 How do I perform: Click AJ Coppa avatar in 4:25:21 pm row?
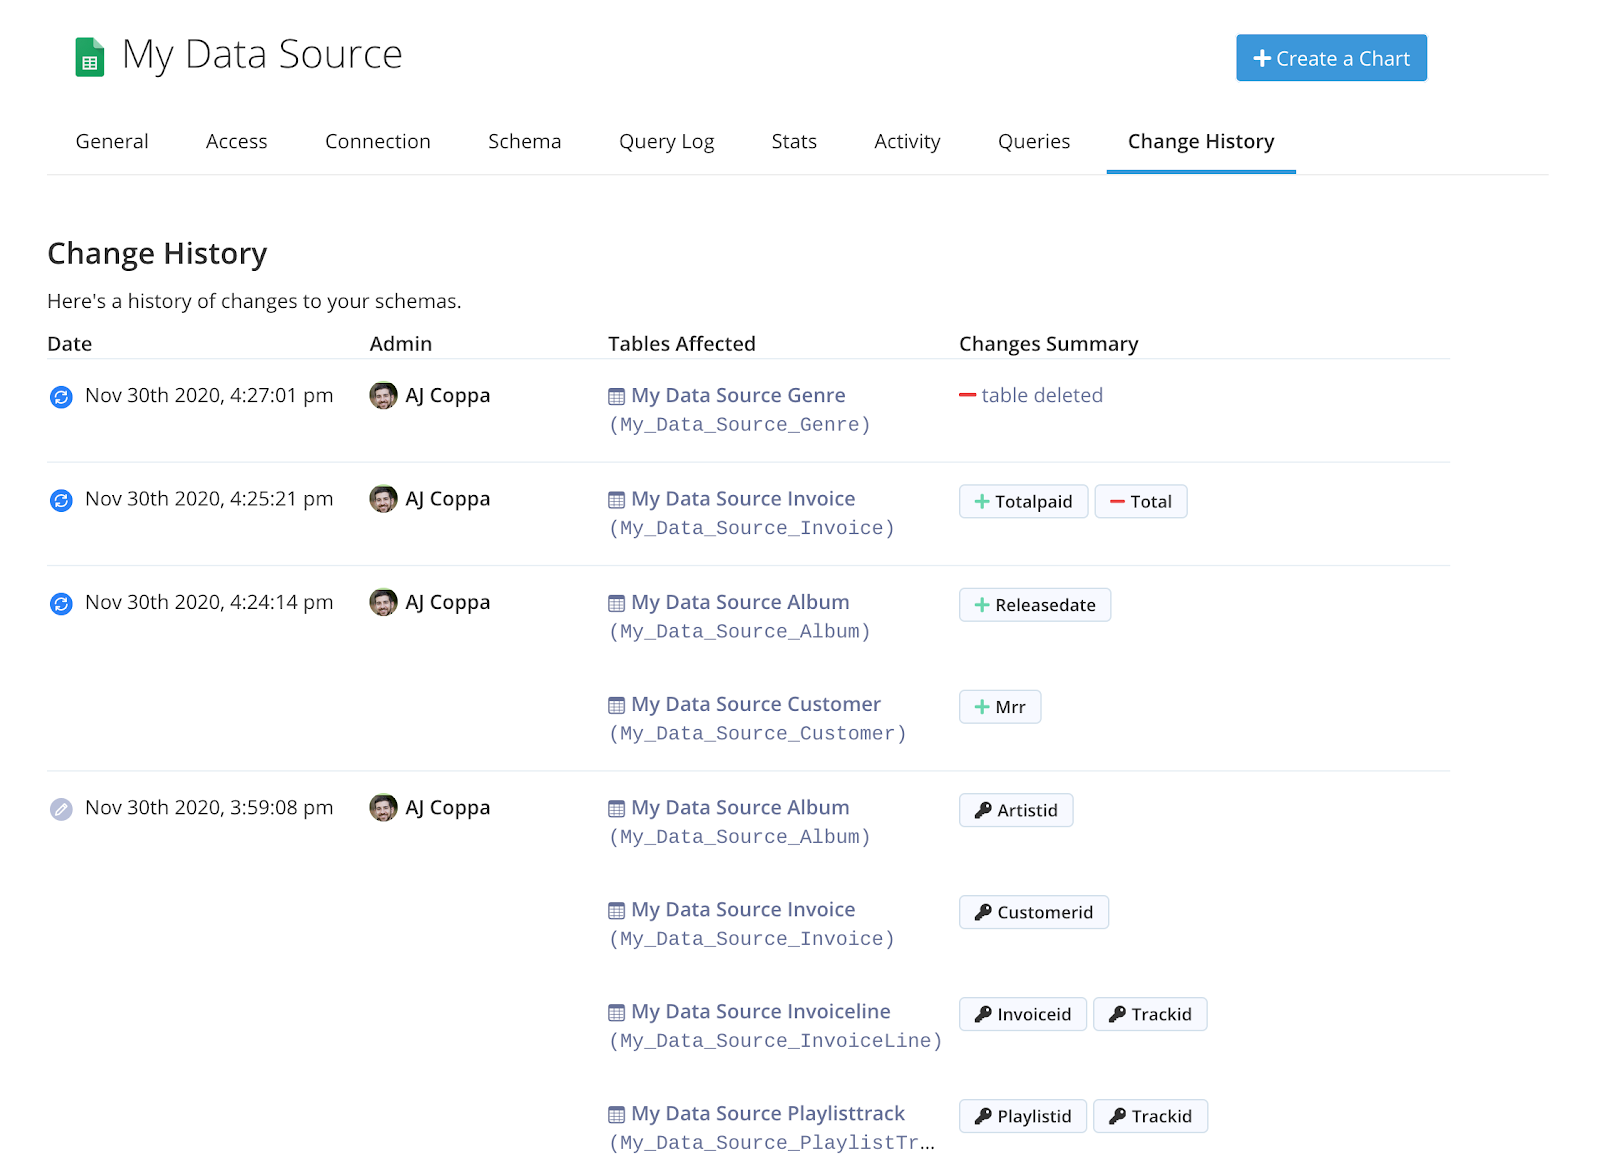click(x=383, y=498)
